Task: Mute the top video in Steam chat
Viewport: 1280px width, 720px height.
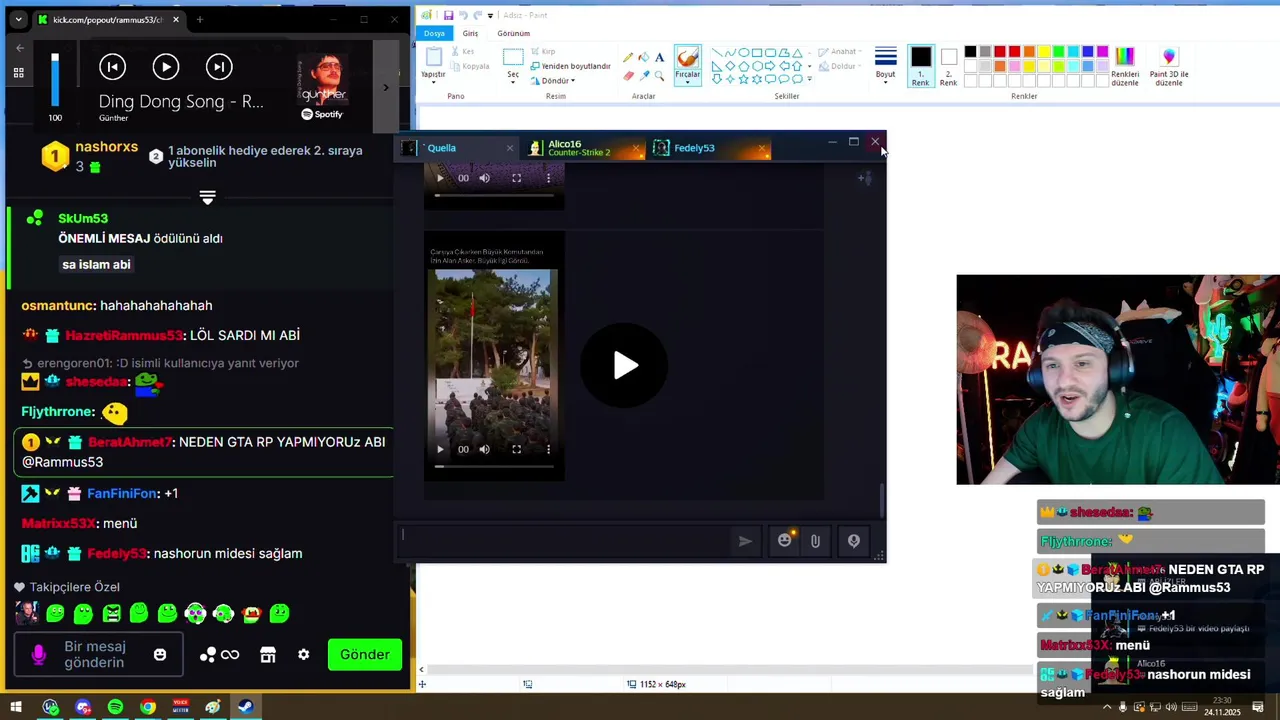Action: tap(484, 178)
